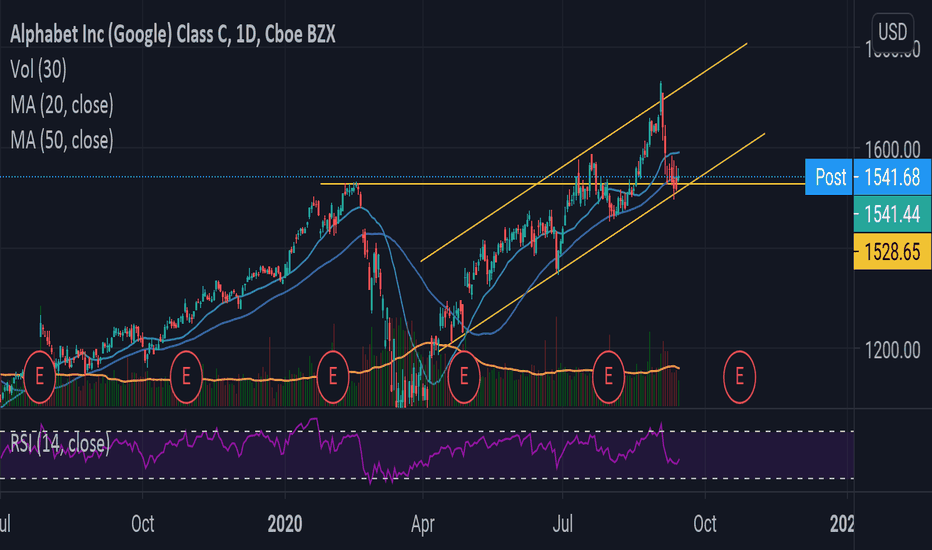Open the future earnings marker after Oct
Image resolution: width=932 pixels, height=550 pixels.
point(739,377)
